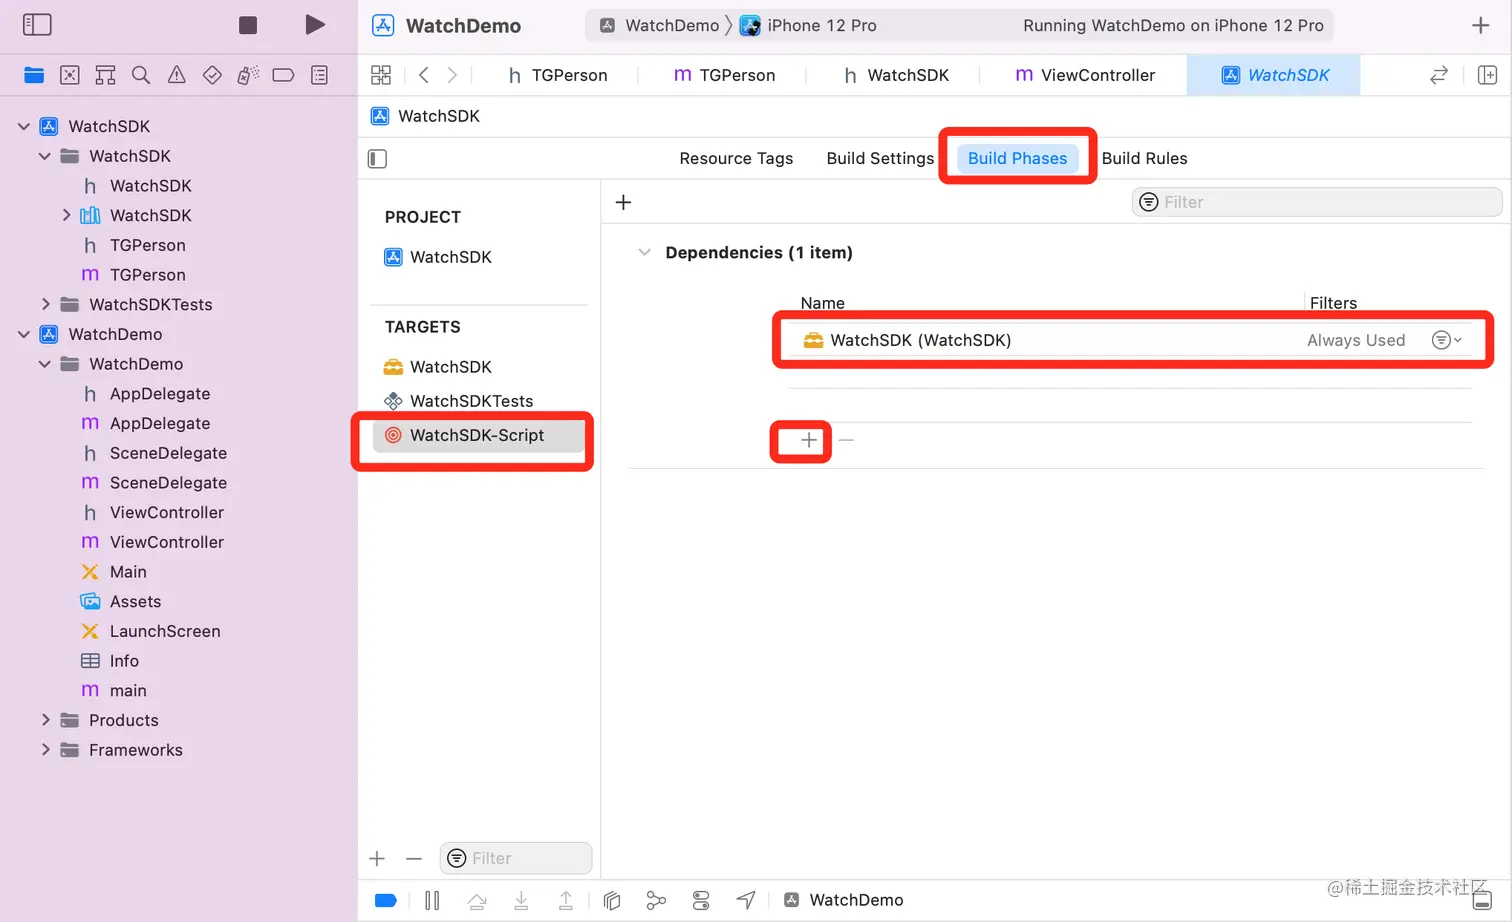Open Environment Overrides in debug bar

pos(701,901)
